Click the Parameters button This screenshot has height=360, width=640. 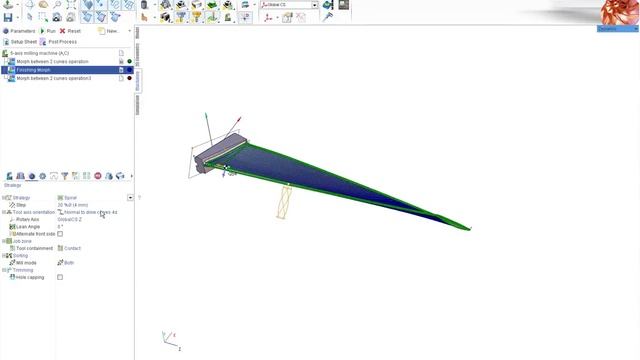[19, 31]
